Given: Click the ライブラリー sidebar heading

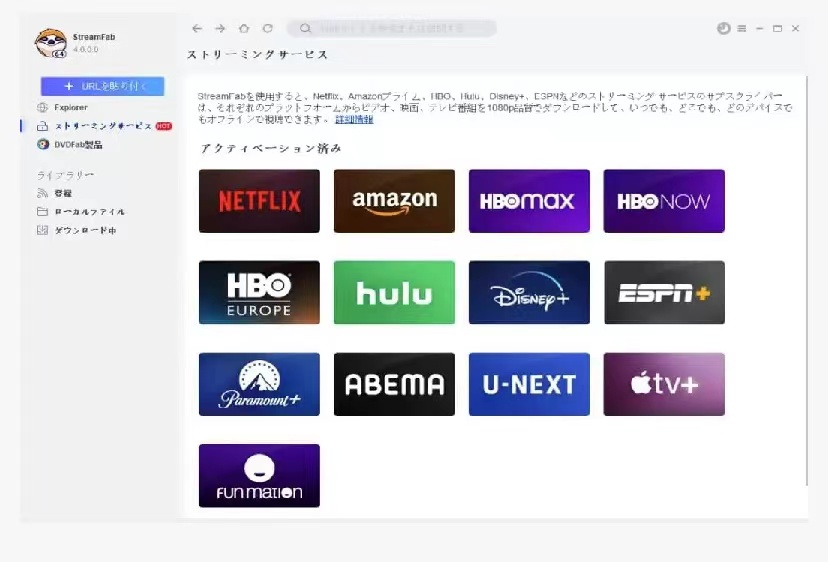Looking at the screenshot, I should pyautogui.click(x=65, y=175).
